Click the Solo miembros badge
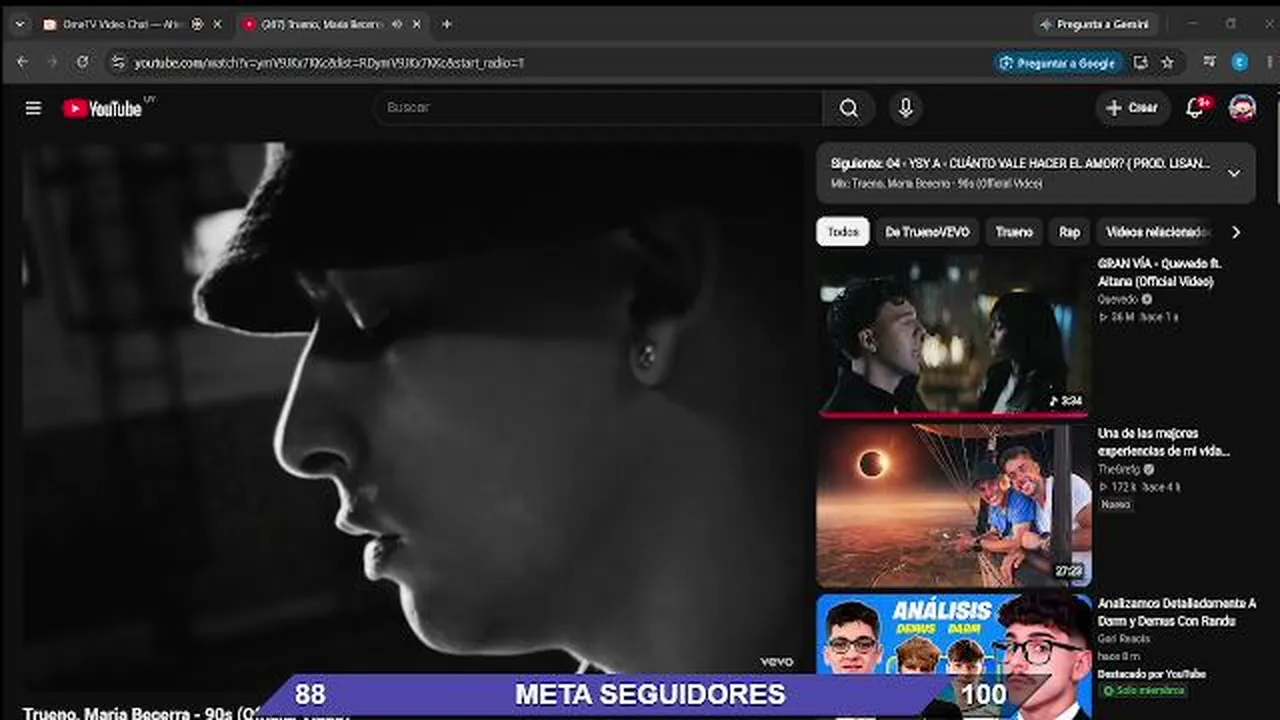1280x720 pixels. click(1143, 690)
